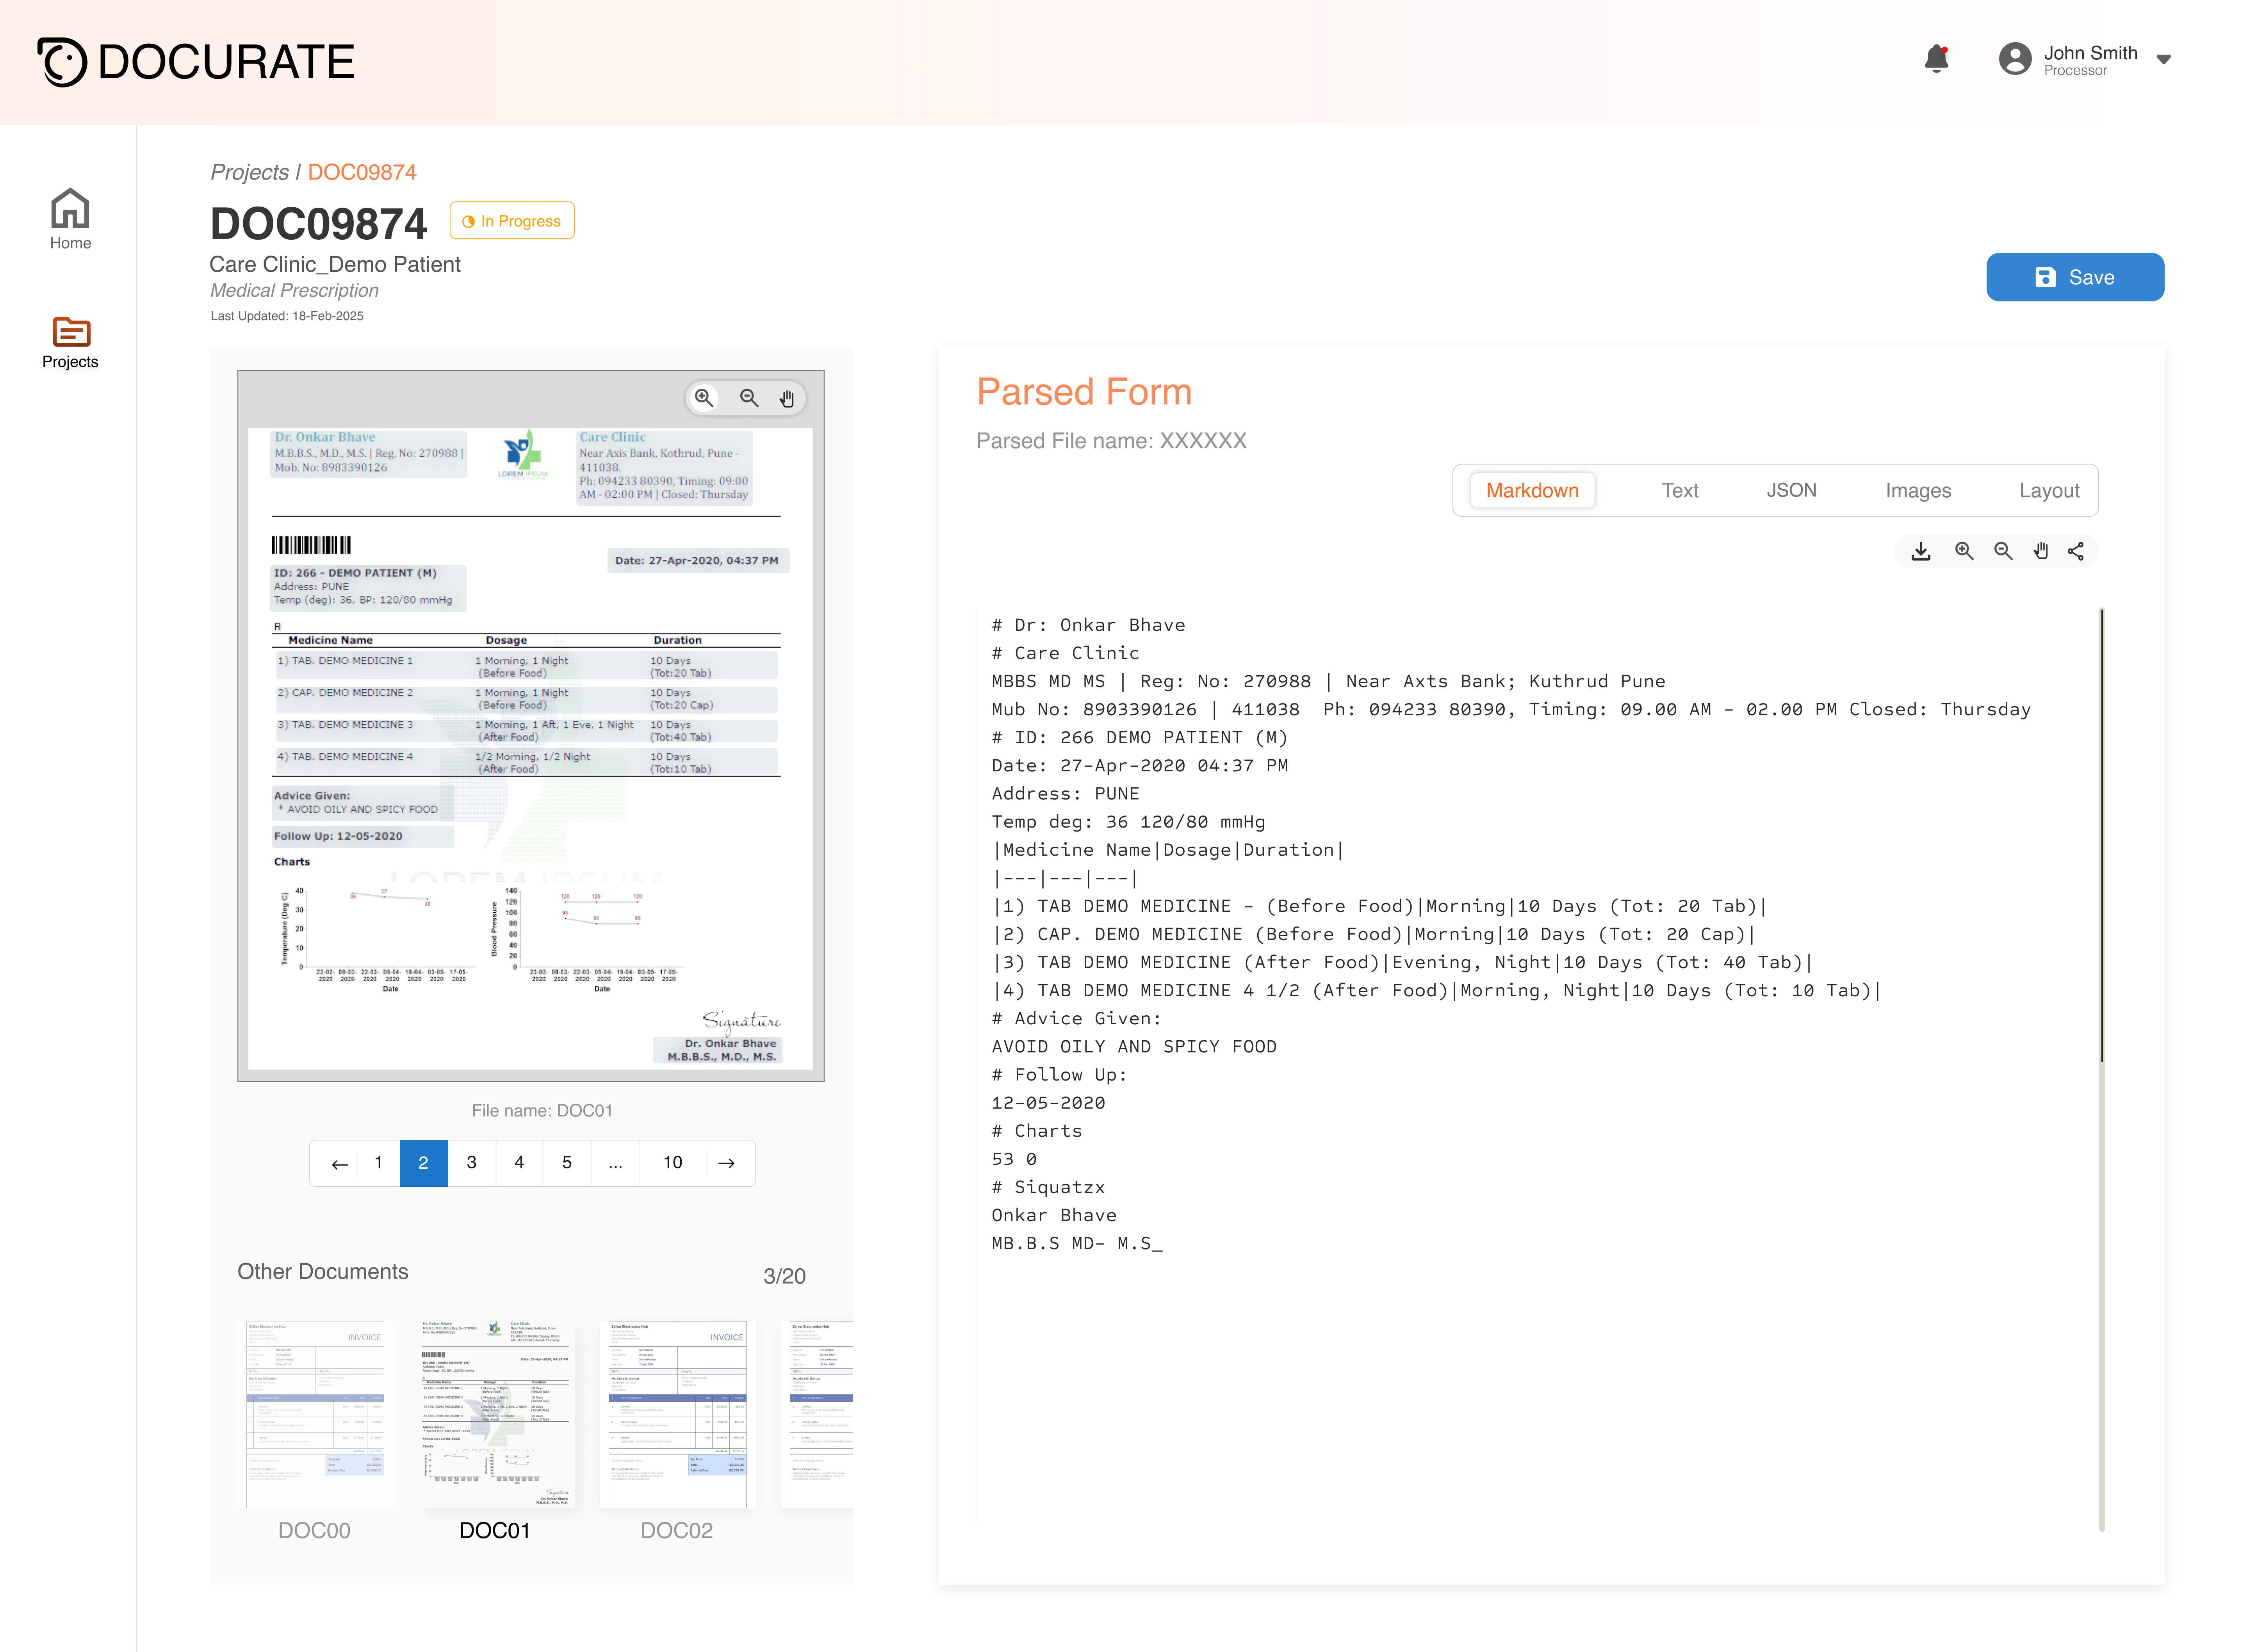Zoom out on the prescription document viewer
The width and height of the screenshot is (2249, 1652).
point(749,398)
